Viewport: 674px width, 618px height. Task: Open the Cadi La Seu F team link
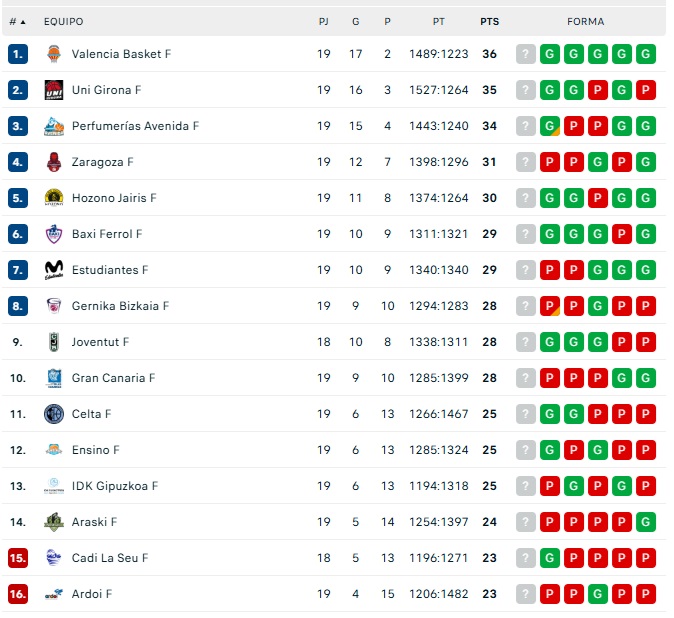click(110, 558)
